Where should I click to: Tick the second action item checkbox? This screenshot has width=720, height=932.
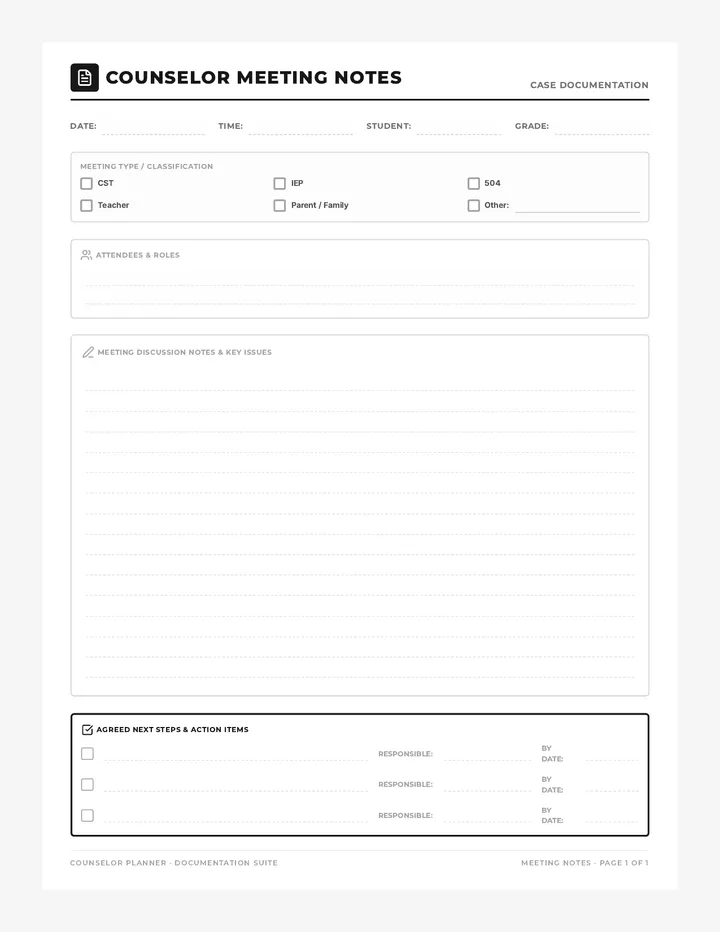click(87, 785)
